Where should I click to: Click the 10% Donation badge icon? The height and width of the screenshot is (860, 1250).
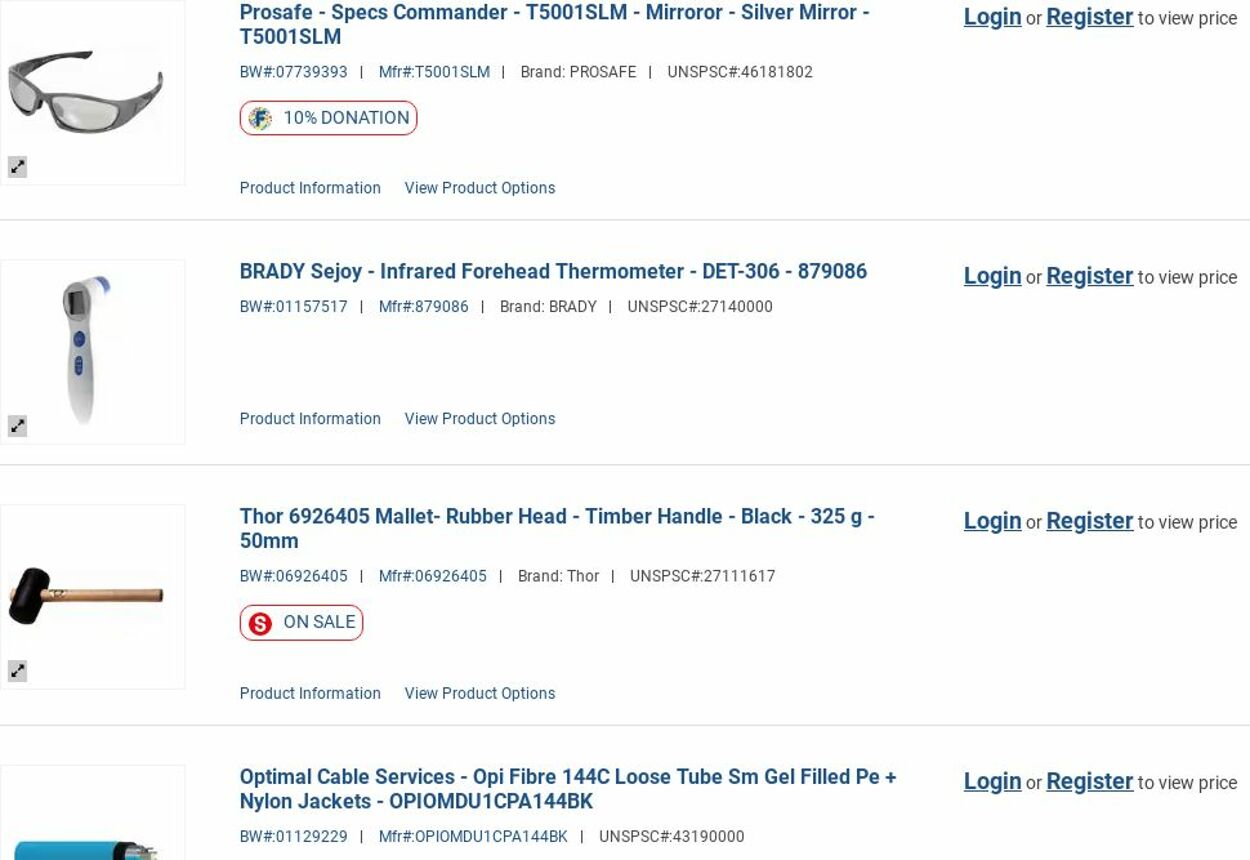tap(260, 119)
